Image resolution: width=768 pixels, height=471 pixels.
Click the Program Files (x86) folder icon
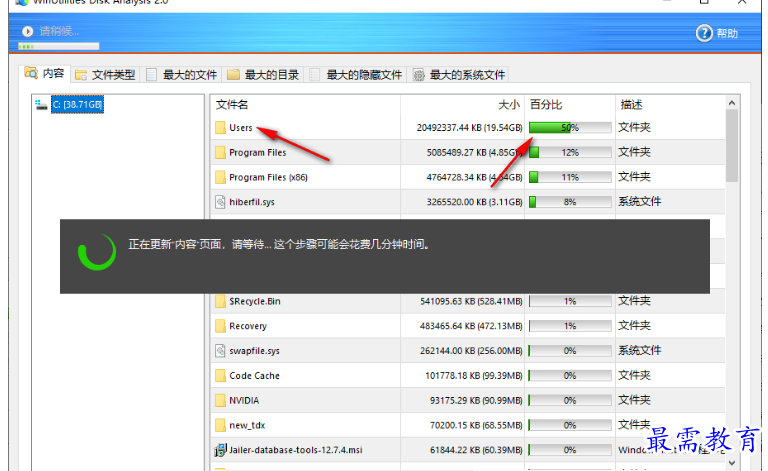[220, 177]
